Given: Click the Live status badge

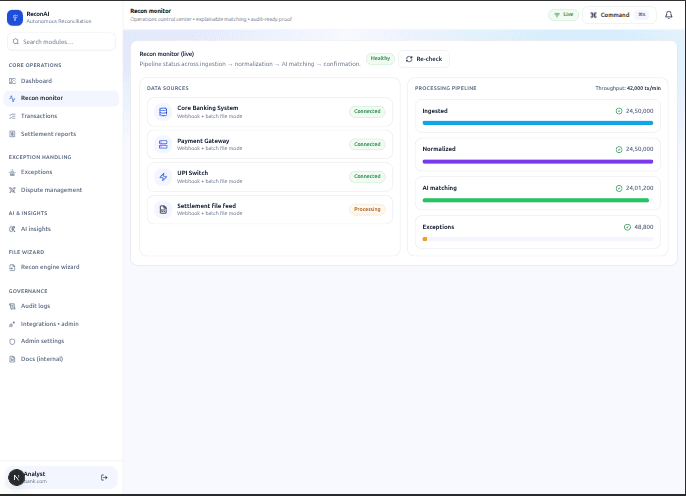Looking at the screenshot, I should click(x=564, y=14).
